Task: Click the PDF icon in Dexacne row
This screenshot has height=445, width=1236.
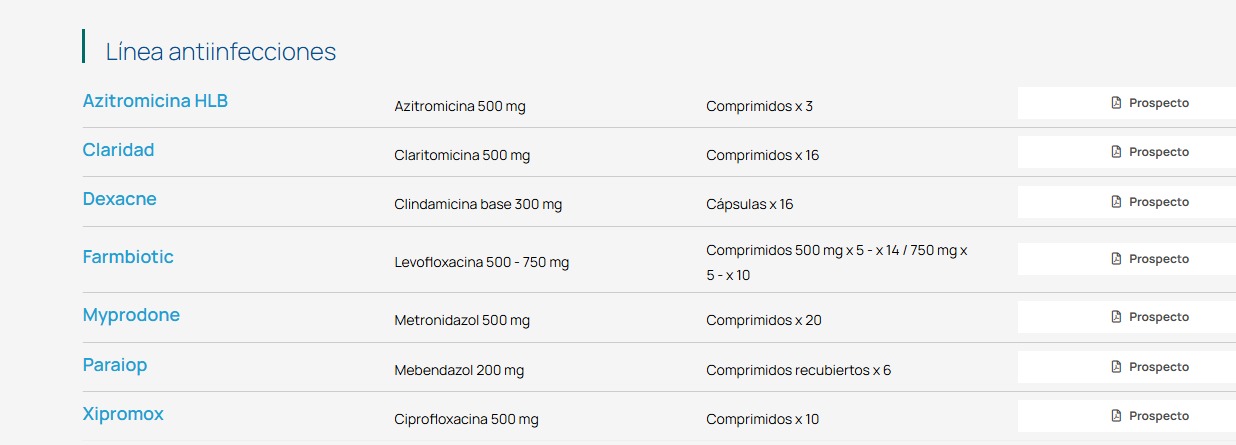Action: [1116, 202]
